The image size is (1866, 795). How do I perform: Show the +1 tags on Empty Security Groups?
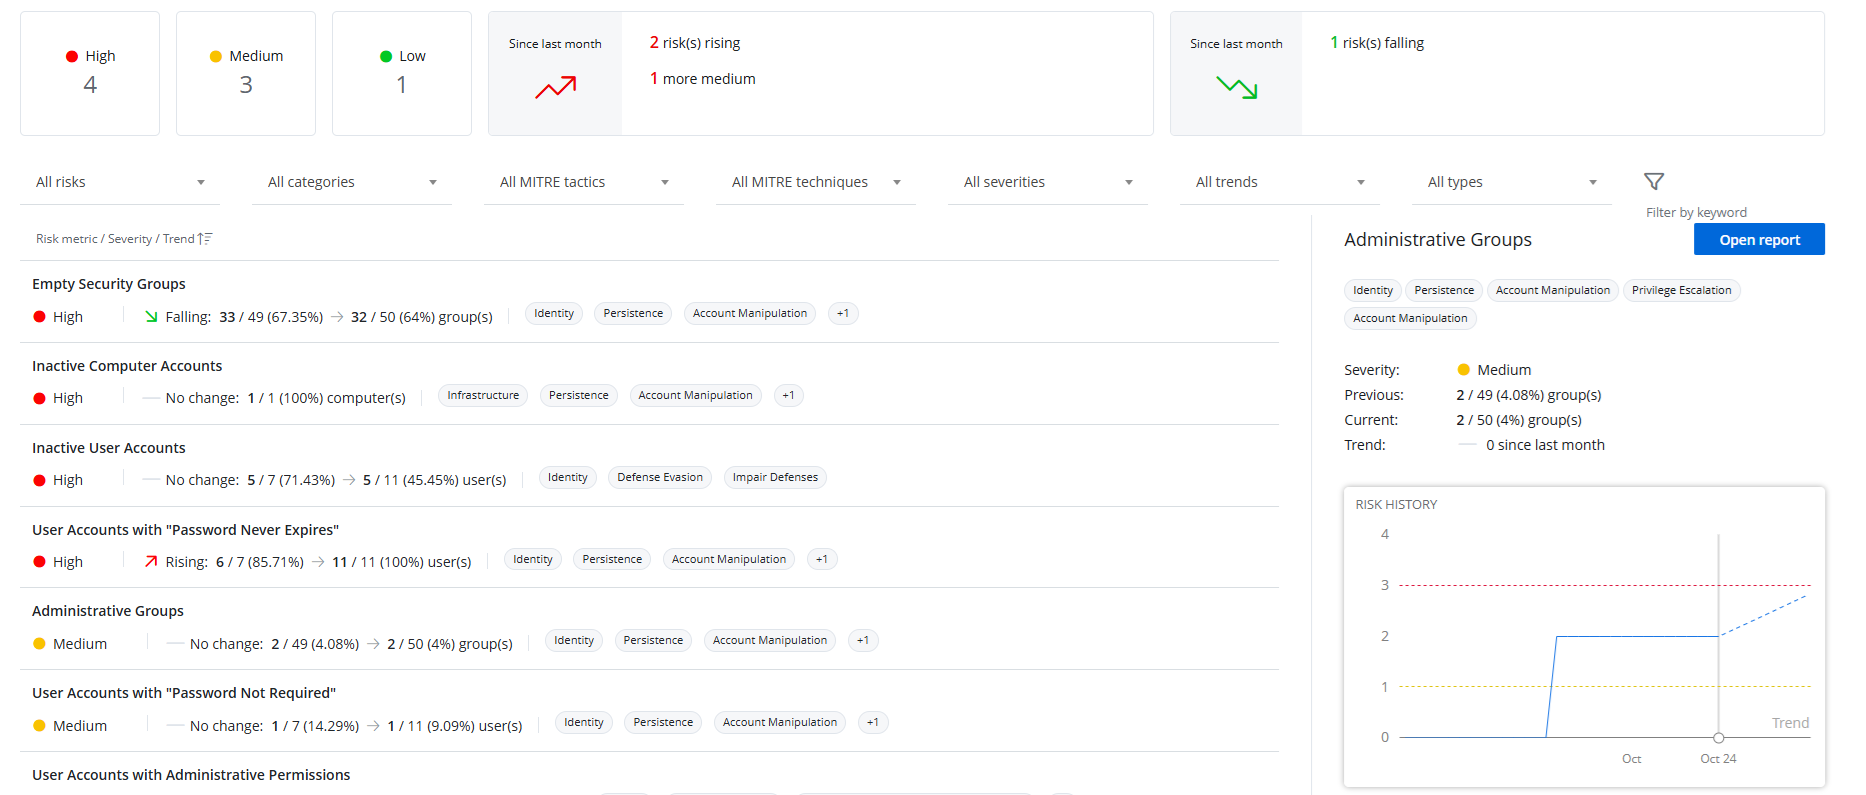click(x=843, y=314)
